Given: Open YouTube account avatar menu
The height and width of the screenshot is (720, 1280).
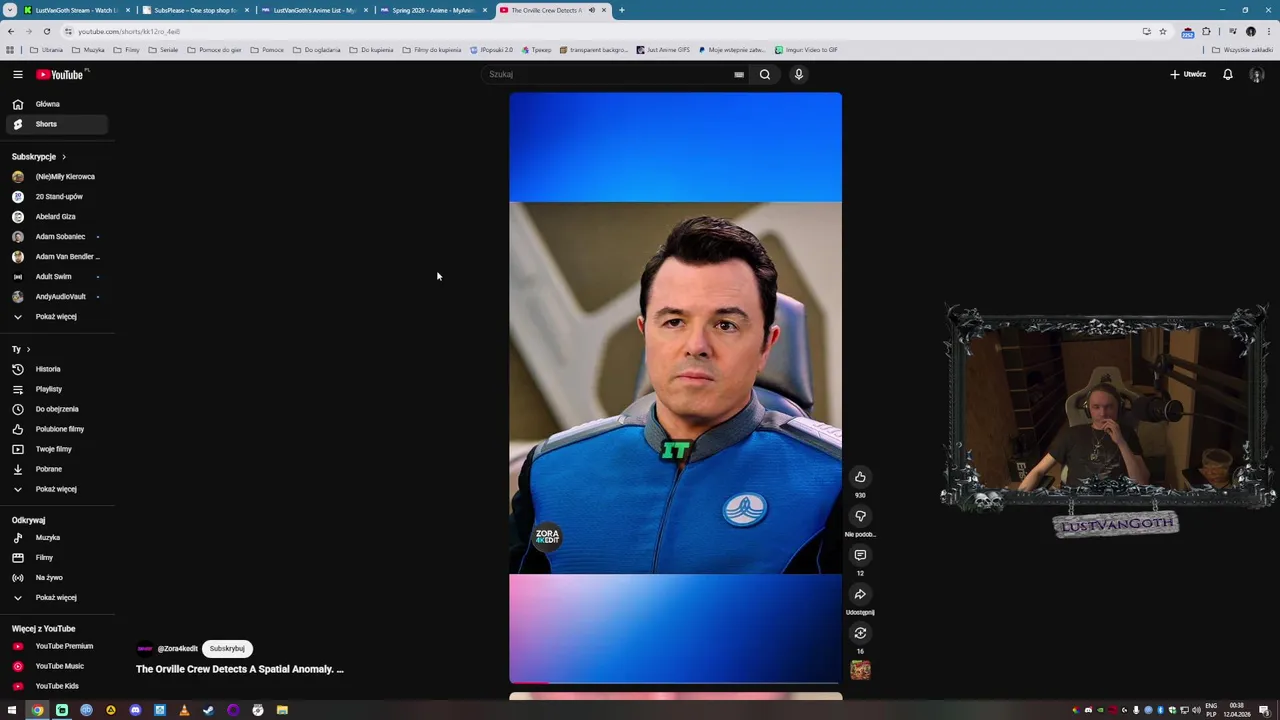Looking at the screenshot, I should click(x=1257, y=75).
